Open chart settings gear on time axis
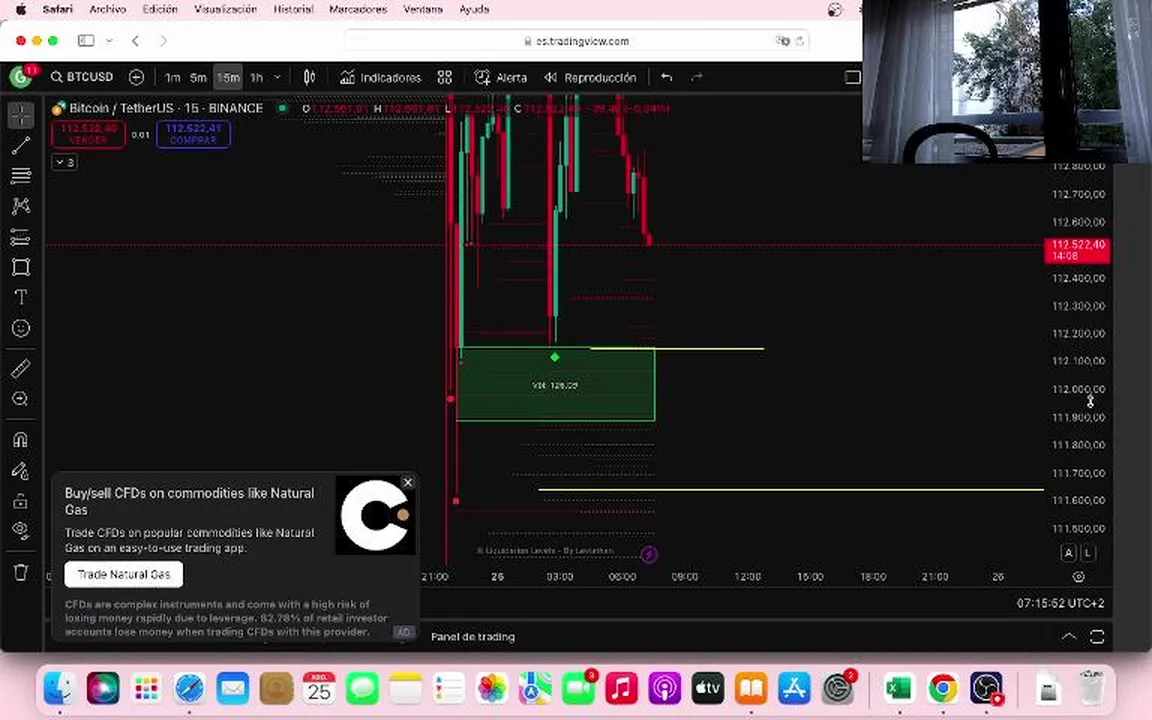 tap(1079, 577)
